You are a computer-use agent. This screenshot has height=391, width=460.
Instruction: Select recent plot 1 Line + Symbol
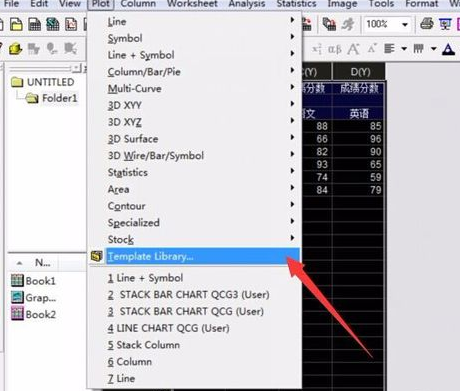coord(145,278)
